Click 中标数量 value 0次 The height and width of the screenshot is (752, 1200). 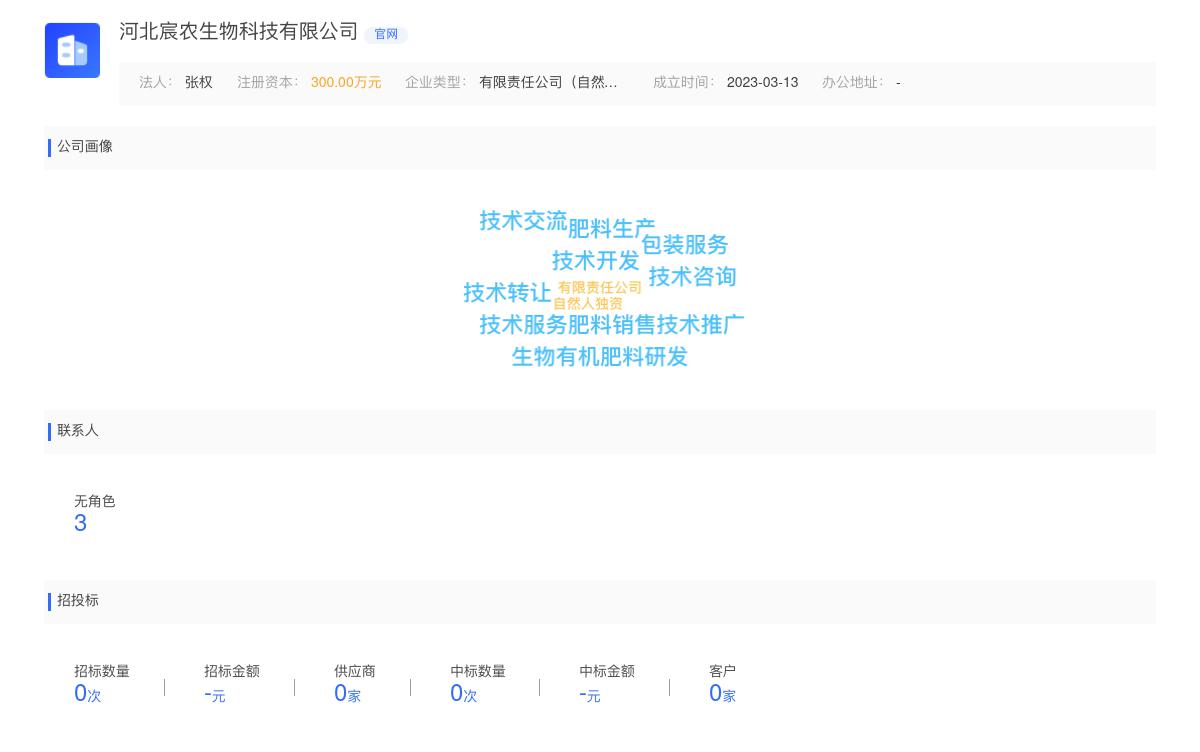coord(464,694)
